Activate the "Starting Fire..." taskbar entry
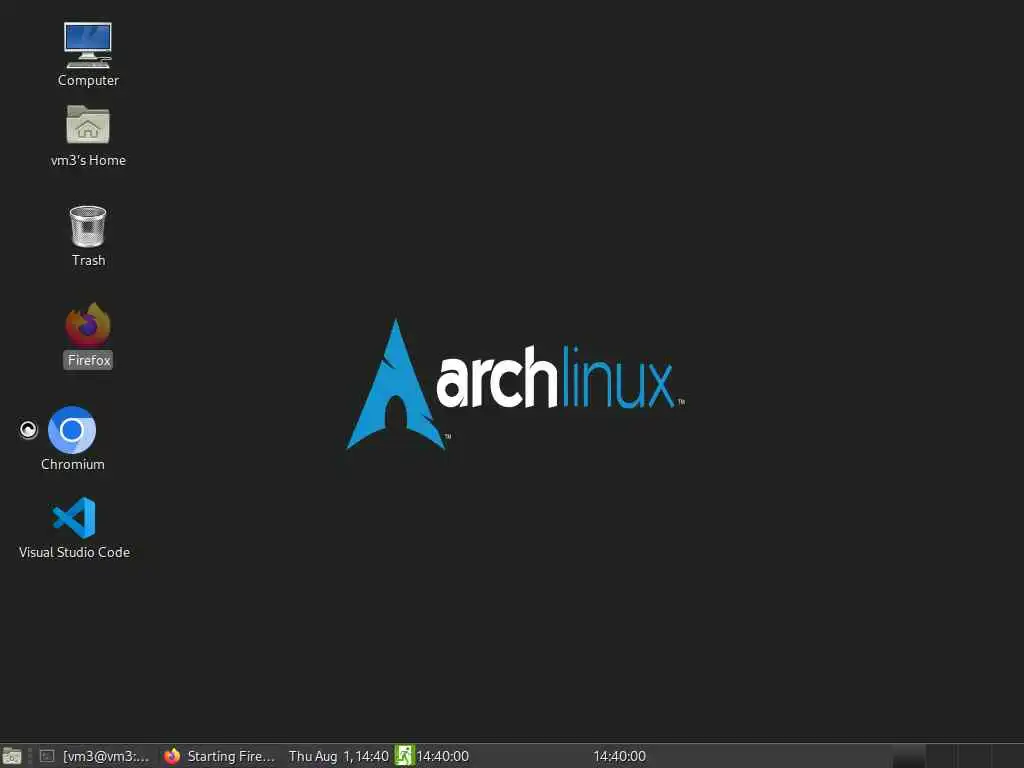Screen dimensions: 1024x768 (219, 756)
